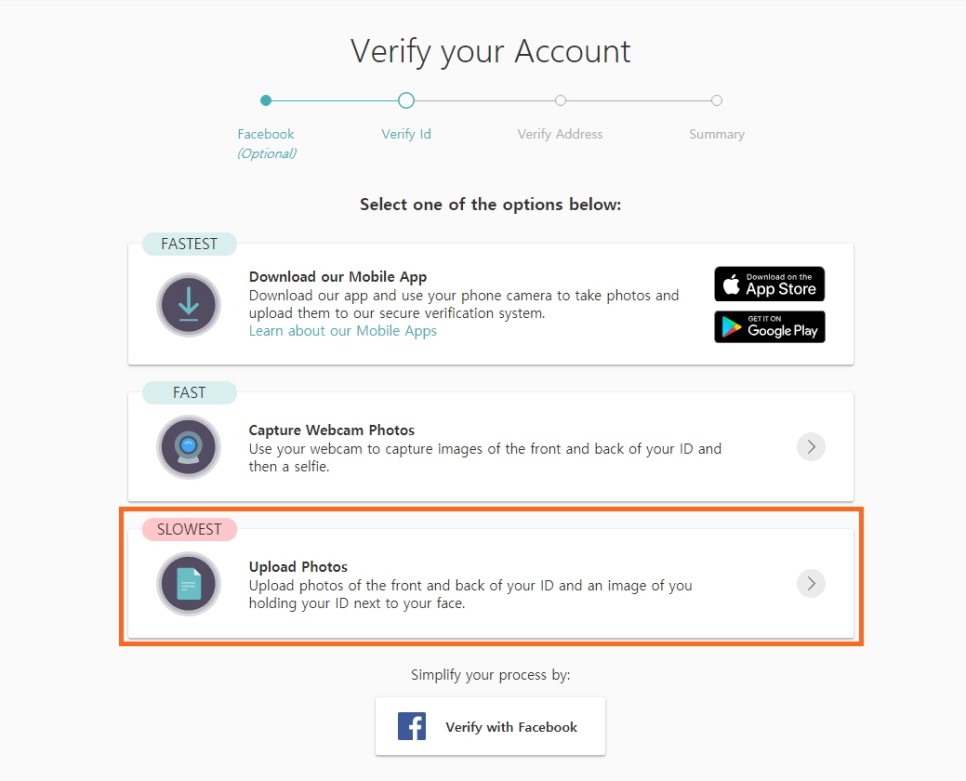Click the Verify Address step circle
This screenshot has height=781, width=966.
click(560, 100)
